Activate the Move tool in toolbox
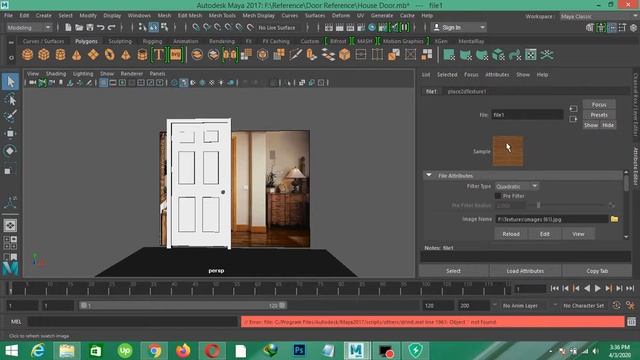640x360 pixels. click(x=10, y=133)
